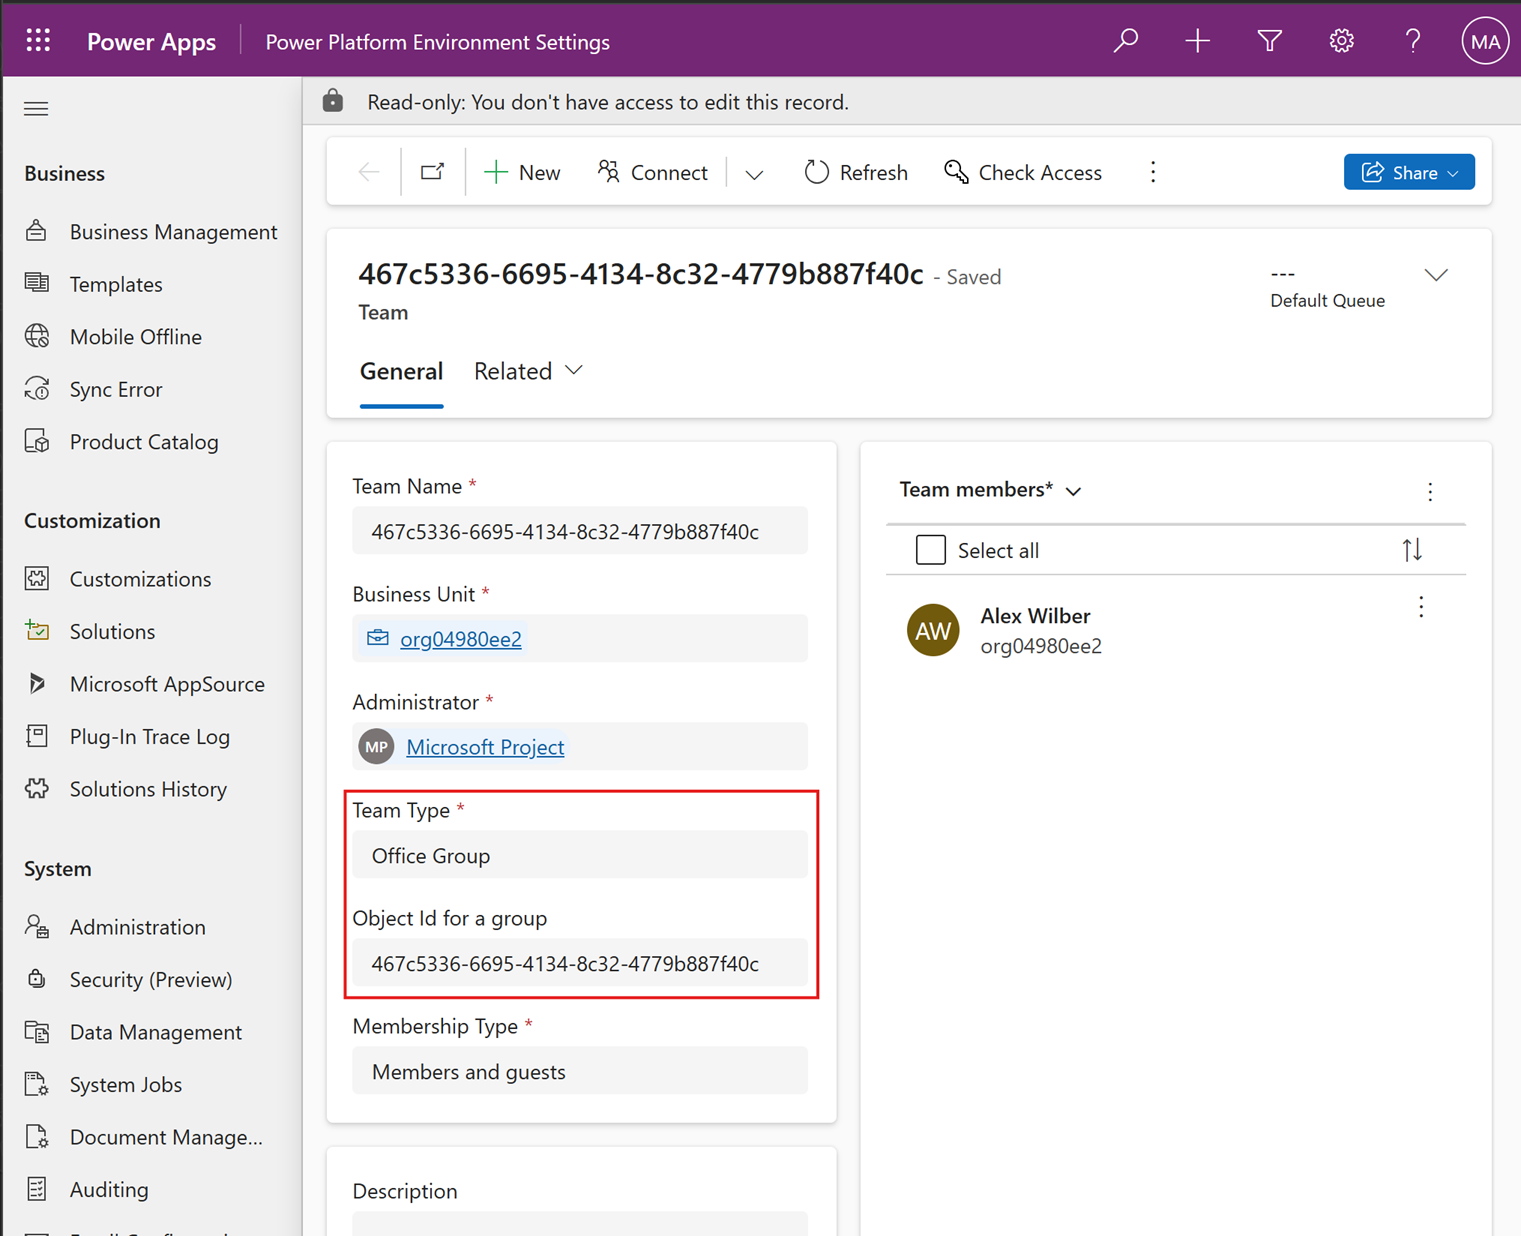This screenshot has height=1236, width=1521.
Task: Click the Auditing sidebar icon
Action: tap(37, 1189)
